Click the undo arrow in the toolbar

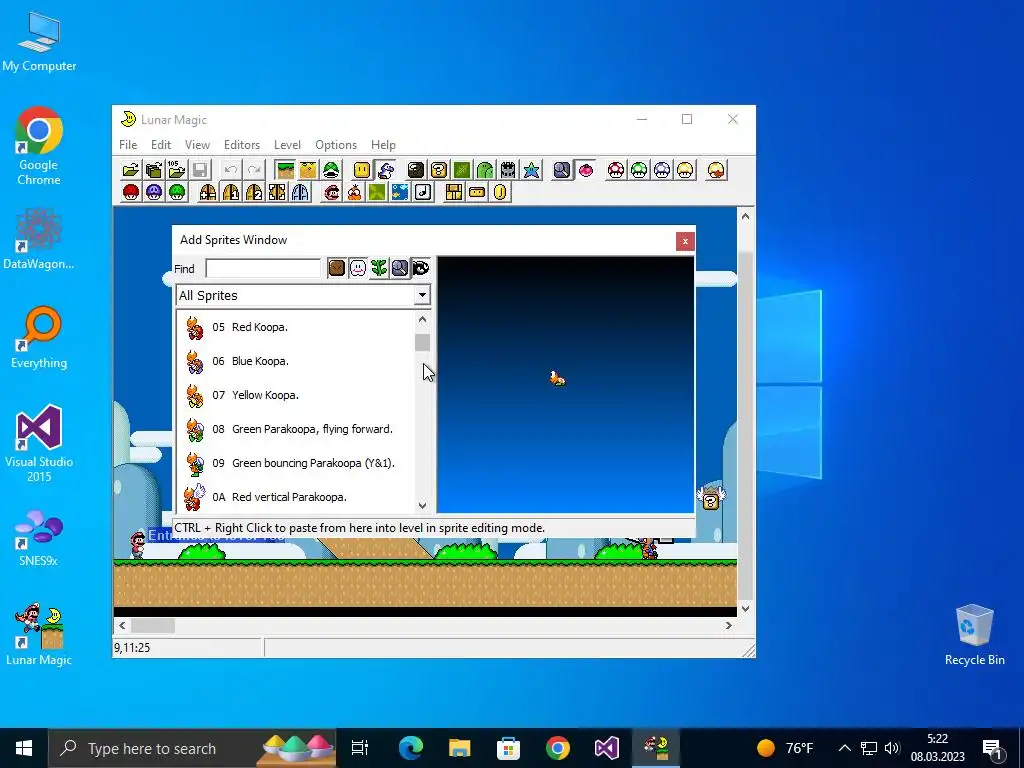[x=231, y=170]
